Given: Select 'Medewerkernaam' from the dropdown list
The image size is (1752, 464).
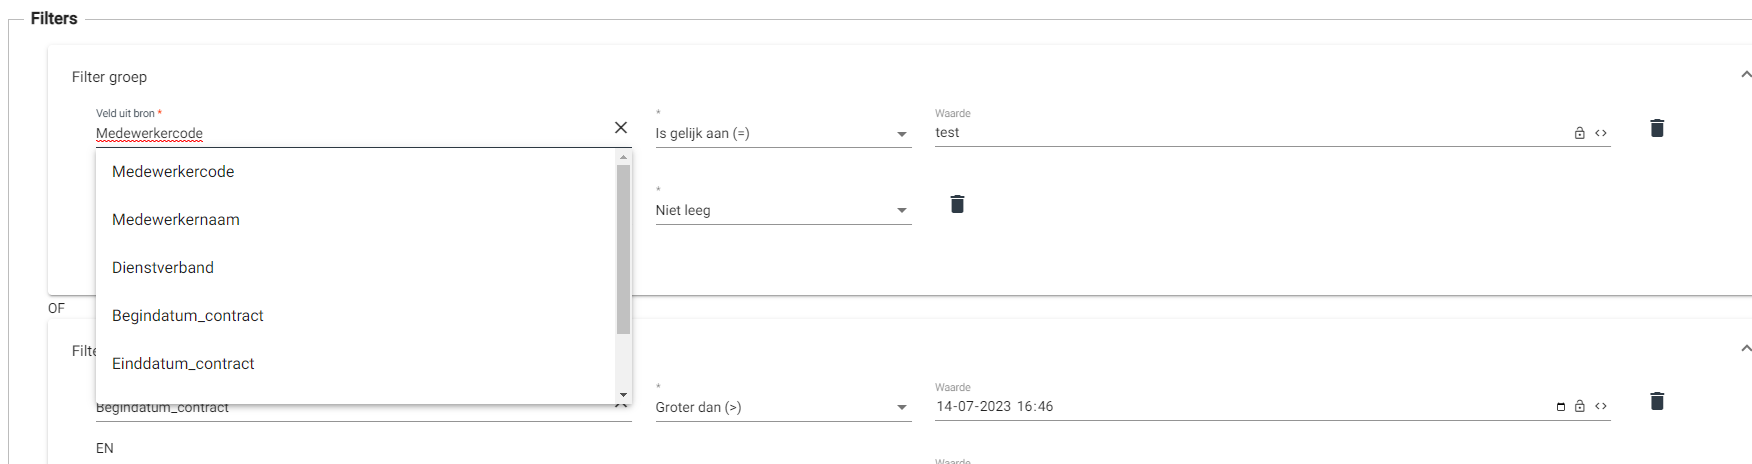Looking at the screenshot, I should tap(176, 220).
